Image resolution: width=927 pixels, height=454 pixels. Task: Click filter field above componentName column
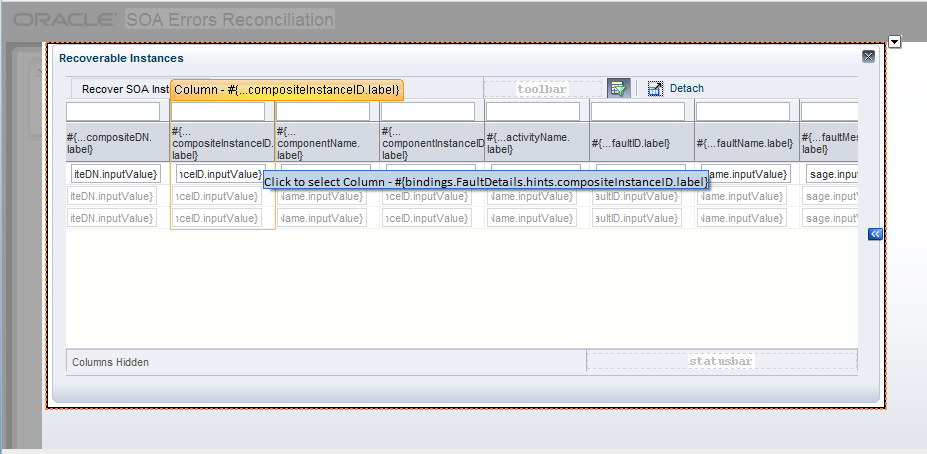click(323, 111)
